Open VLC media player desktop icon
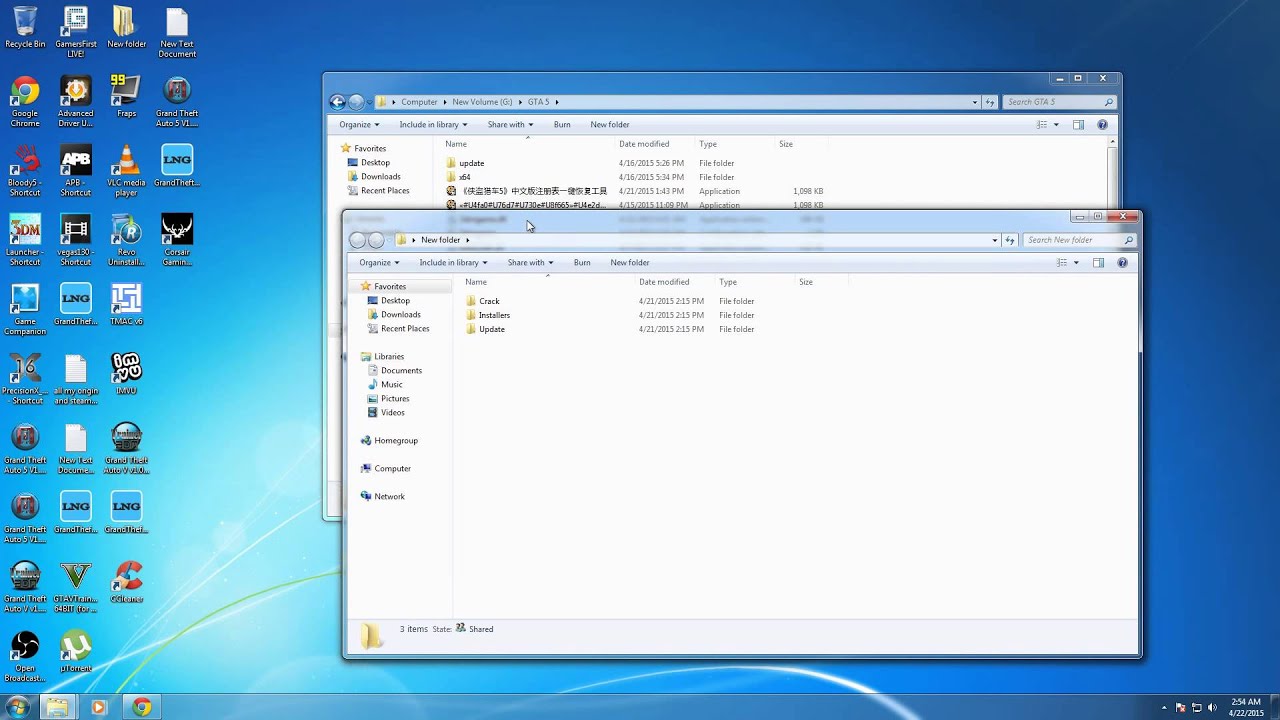 [x=126, y=171]
